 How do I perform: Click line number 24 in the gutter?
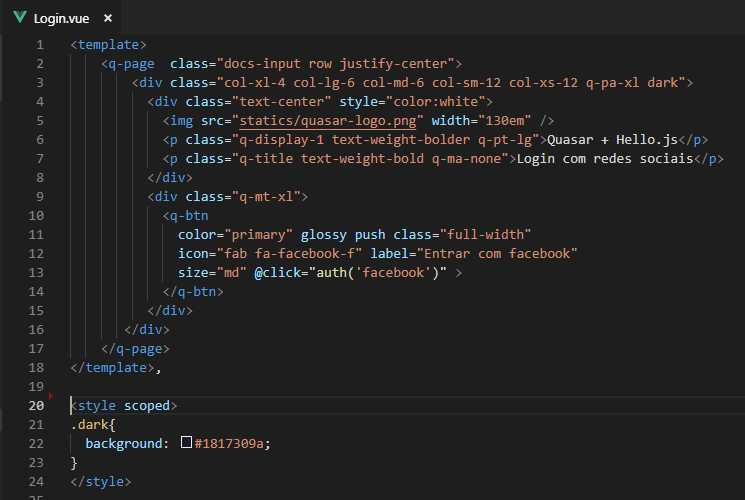pos(36,481)
